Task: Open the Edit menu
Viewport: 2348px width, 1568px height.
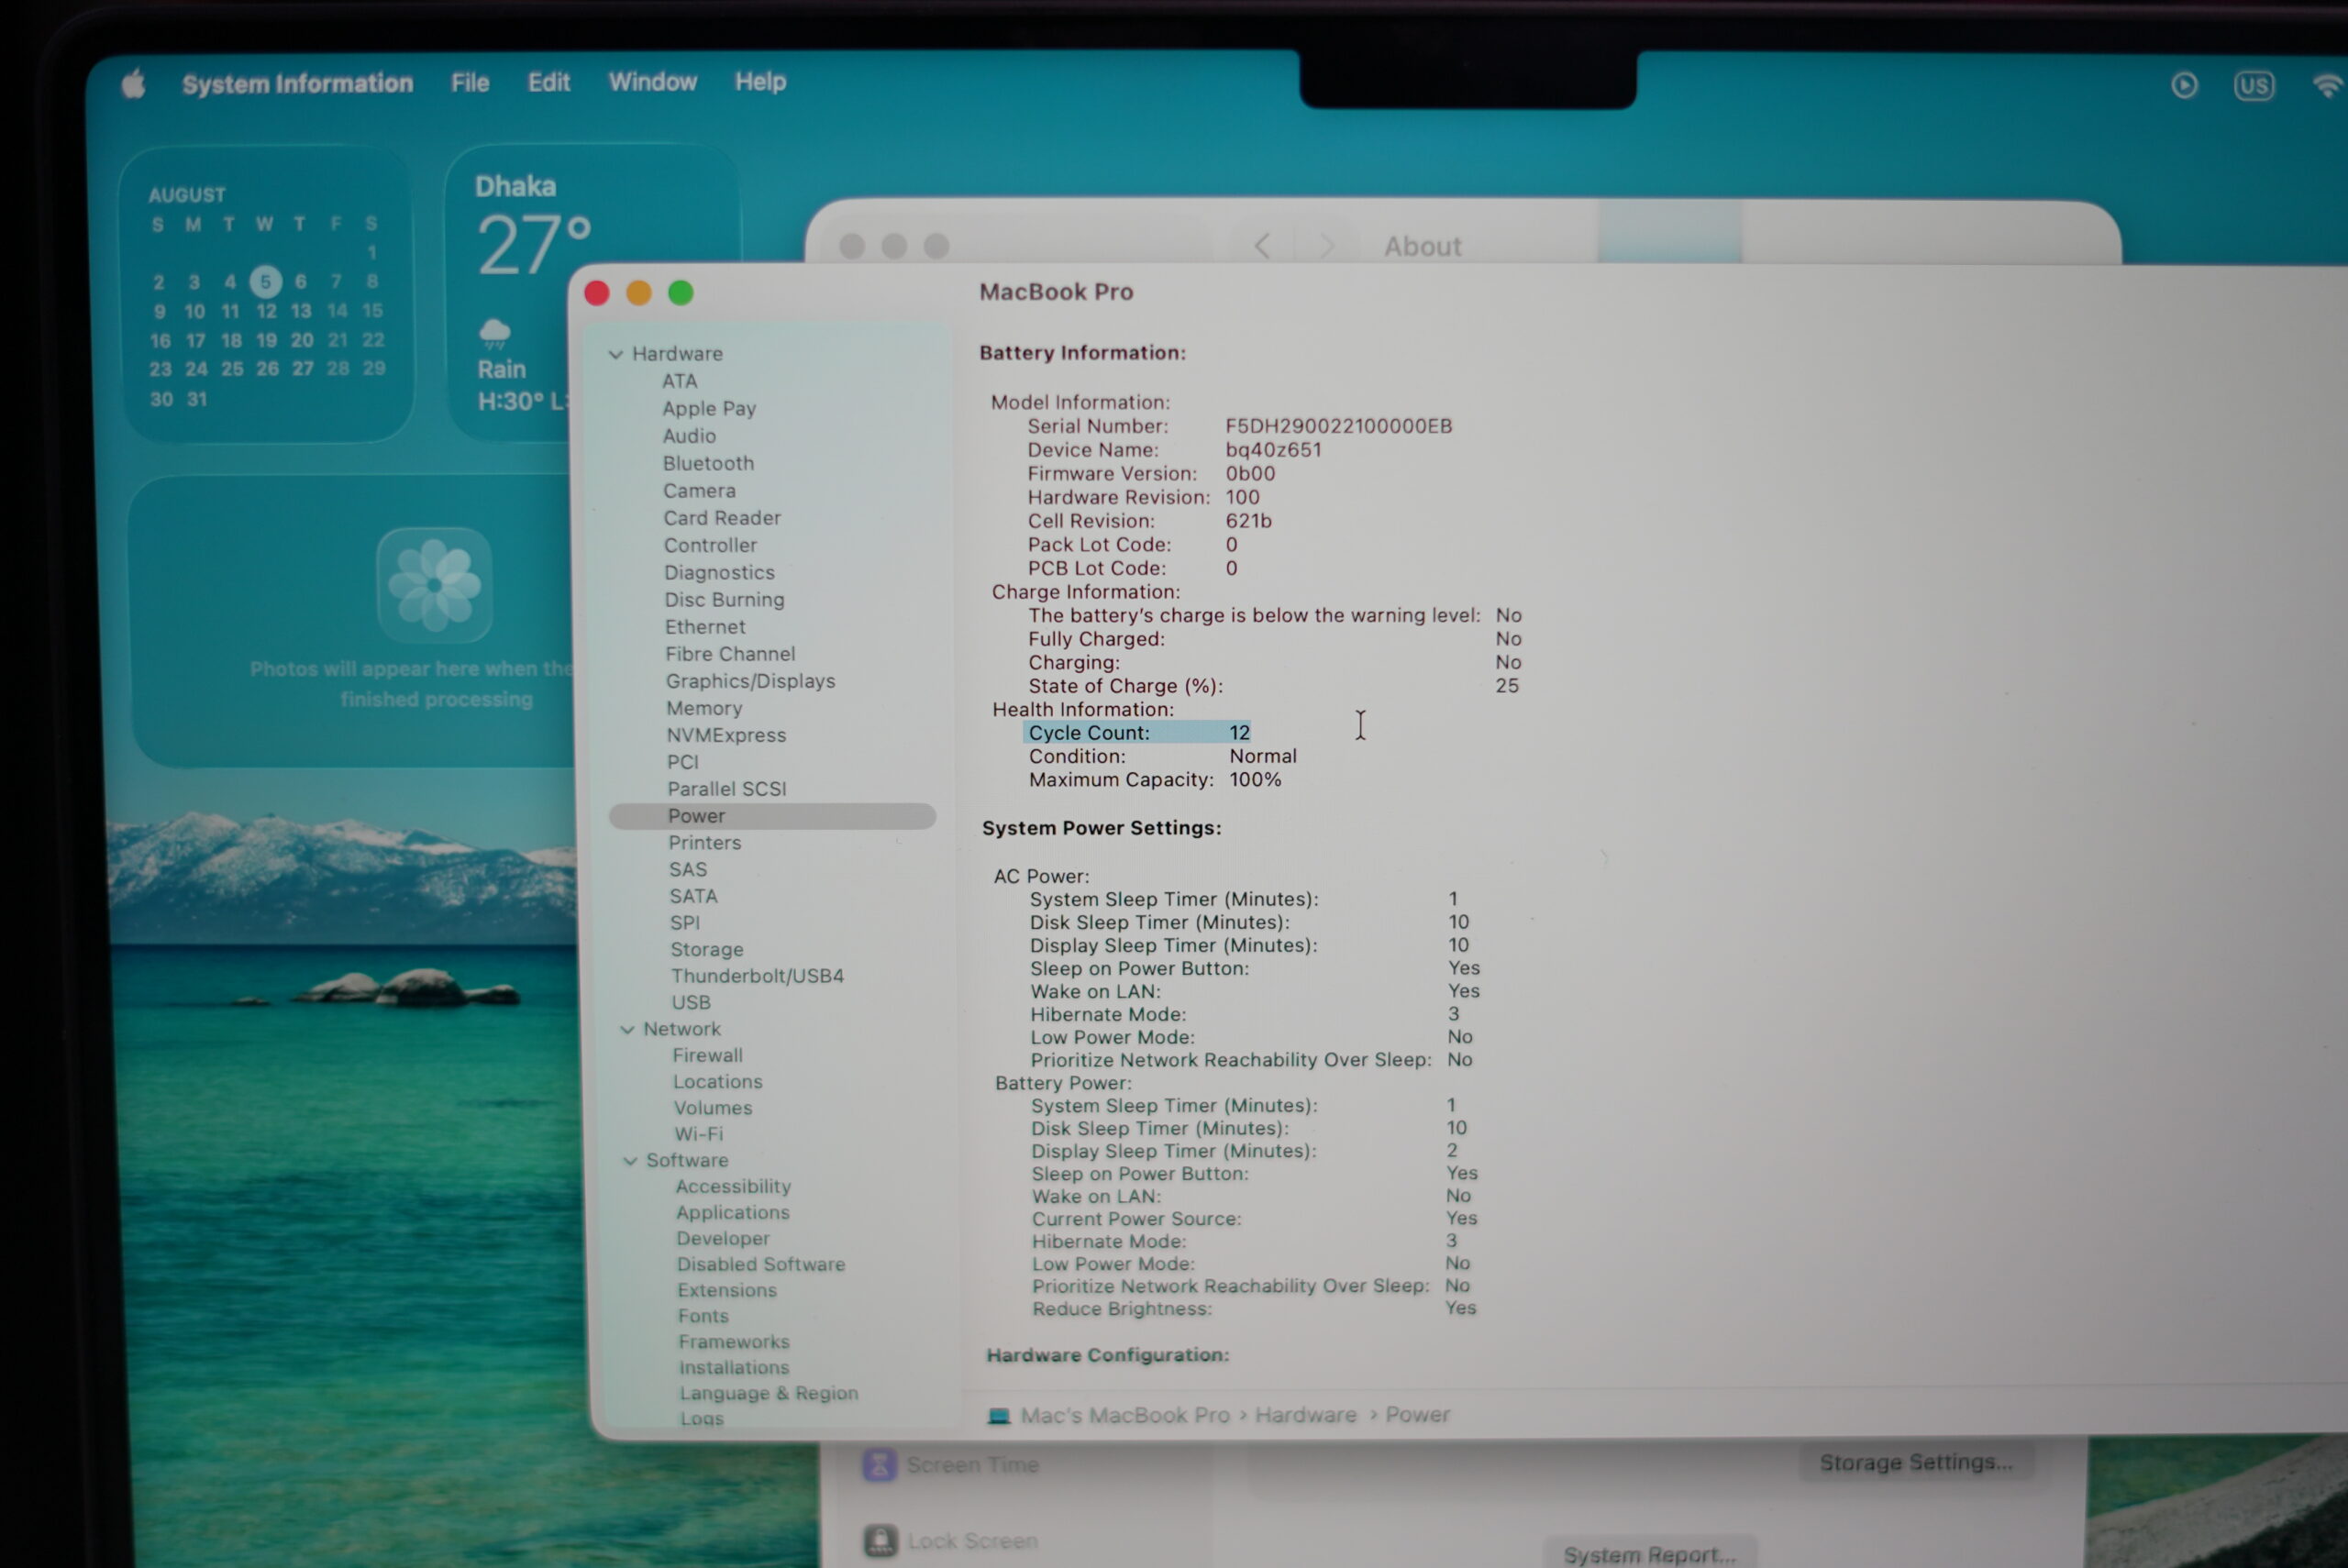Action: coord(549,82)
